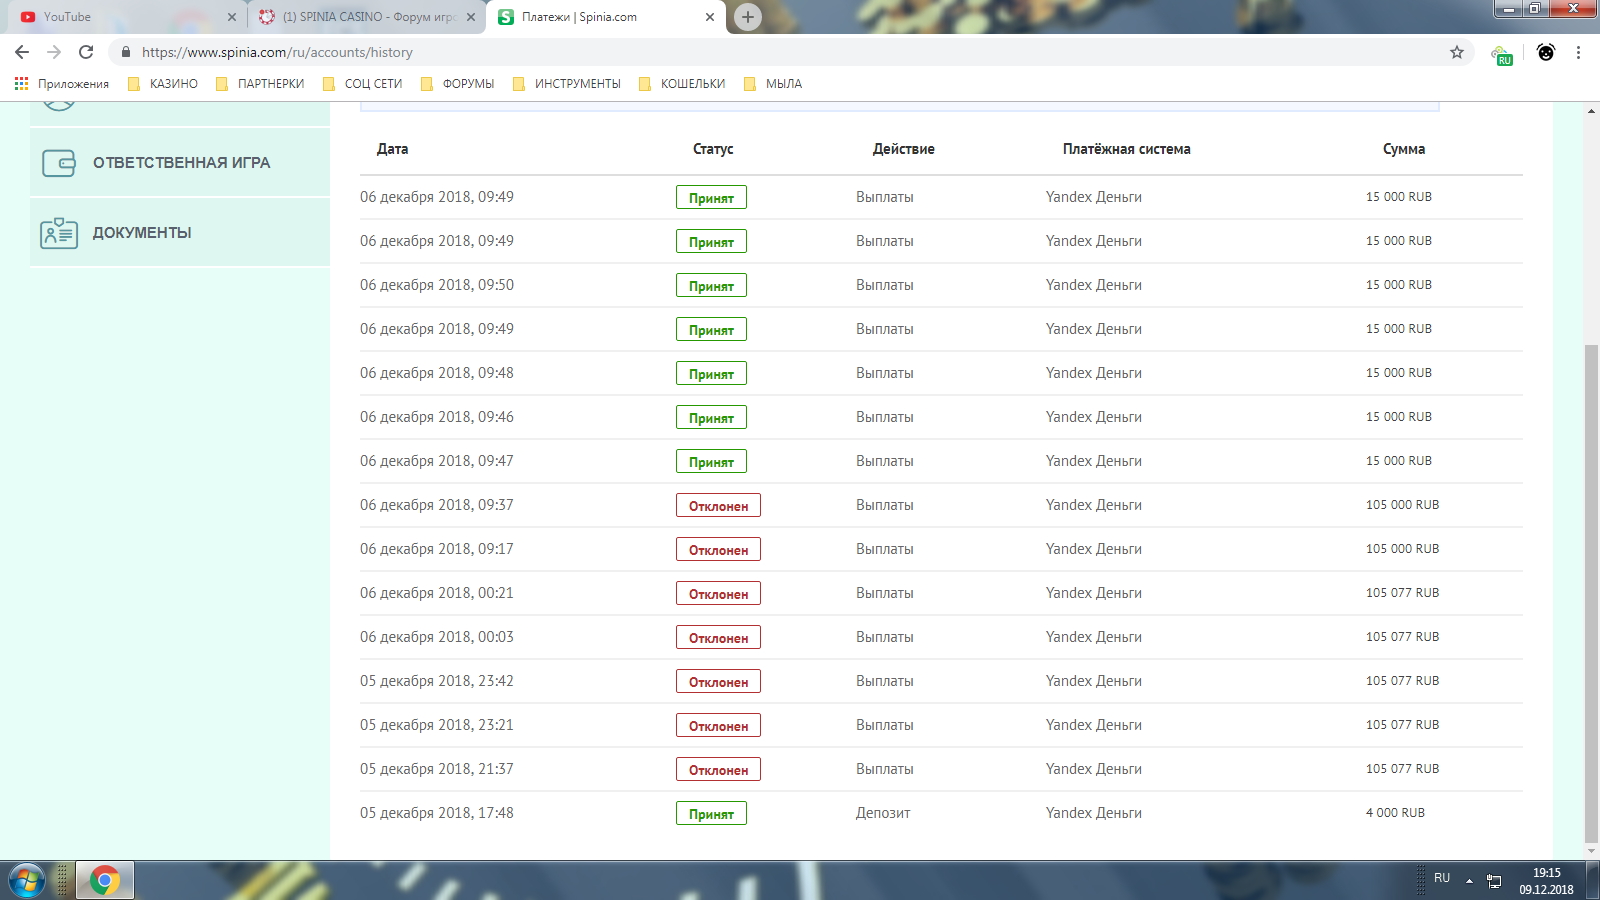Open Windows Start menu
The image size is (1600, 900).
(x=27, y=881)
